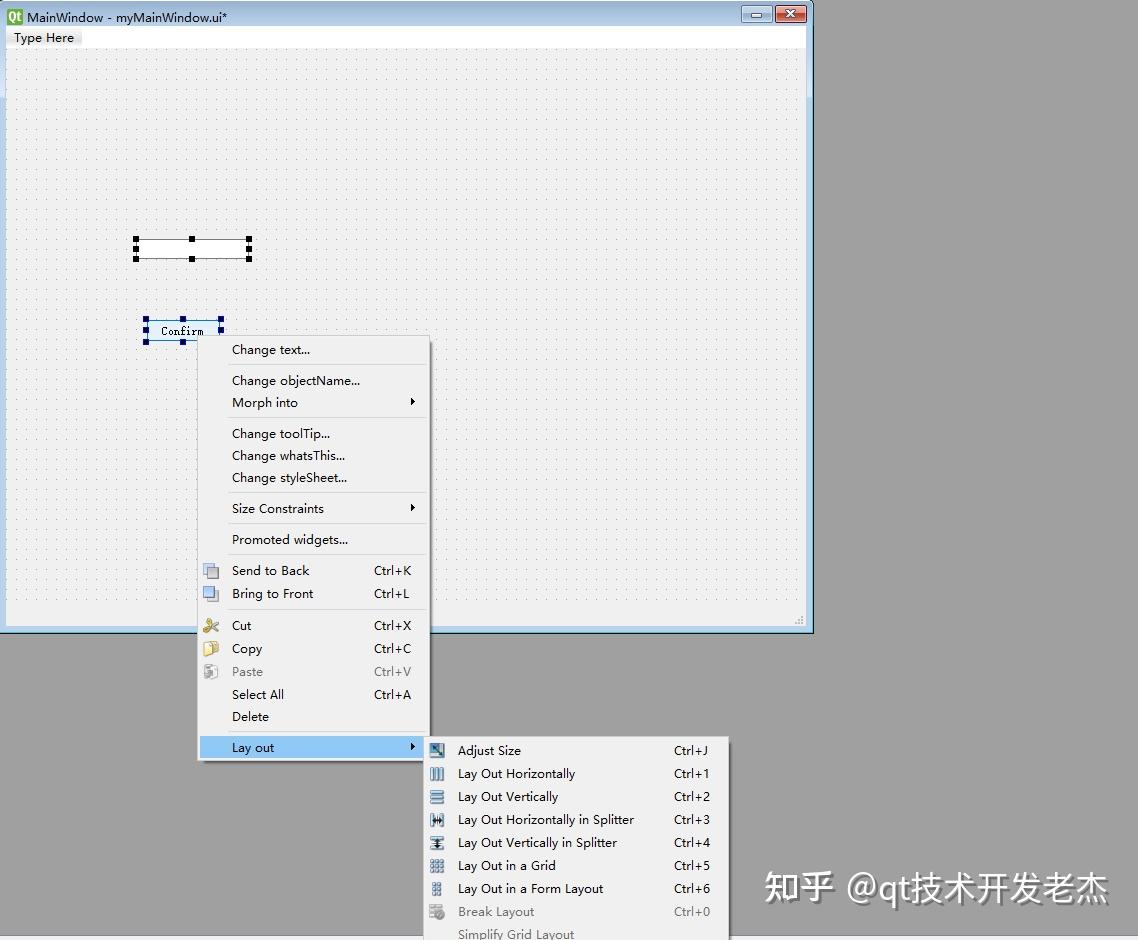Image resolution: width=1138 pixels, height=940 pixels.
Task: Select the Copy icon in the context menu
Action: 212,648
